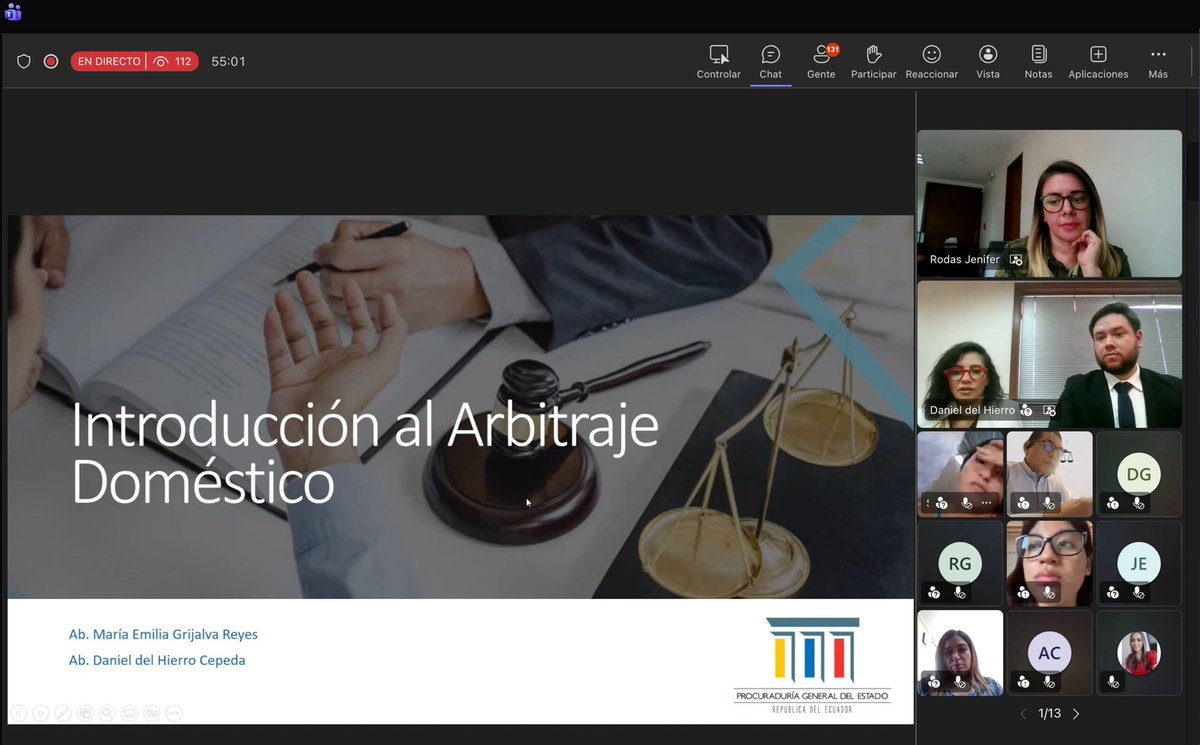1200x745 pixels.
Task: Open the Chat panel
Action: tap(770, 61)
